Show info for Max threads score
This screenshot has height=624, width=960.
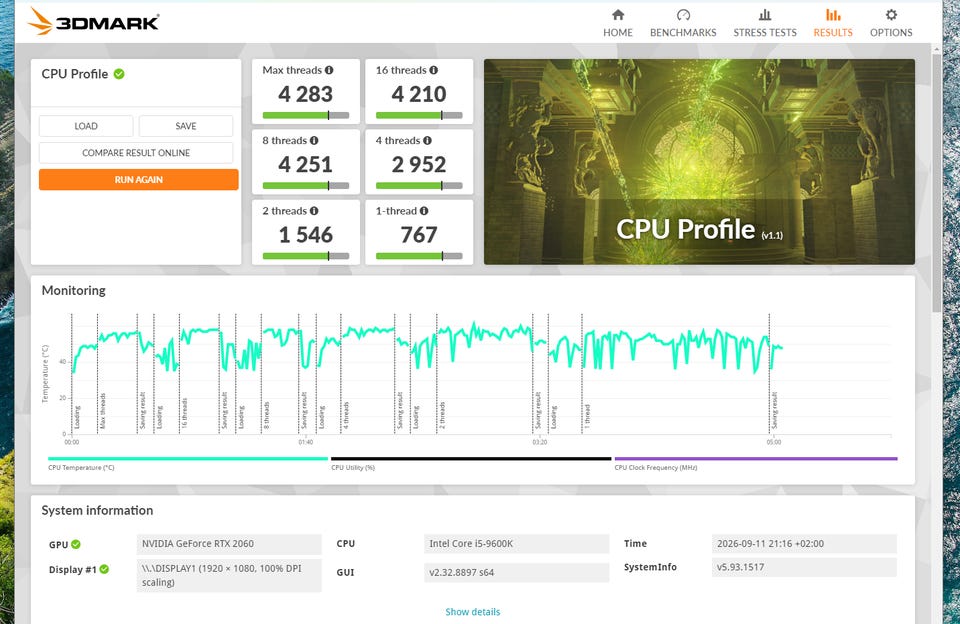pos(329,70)
